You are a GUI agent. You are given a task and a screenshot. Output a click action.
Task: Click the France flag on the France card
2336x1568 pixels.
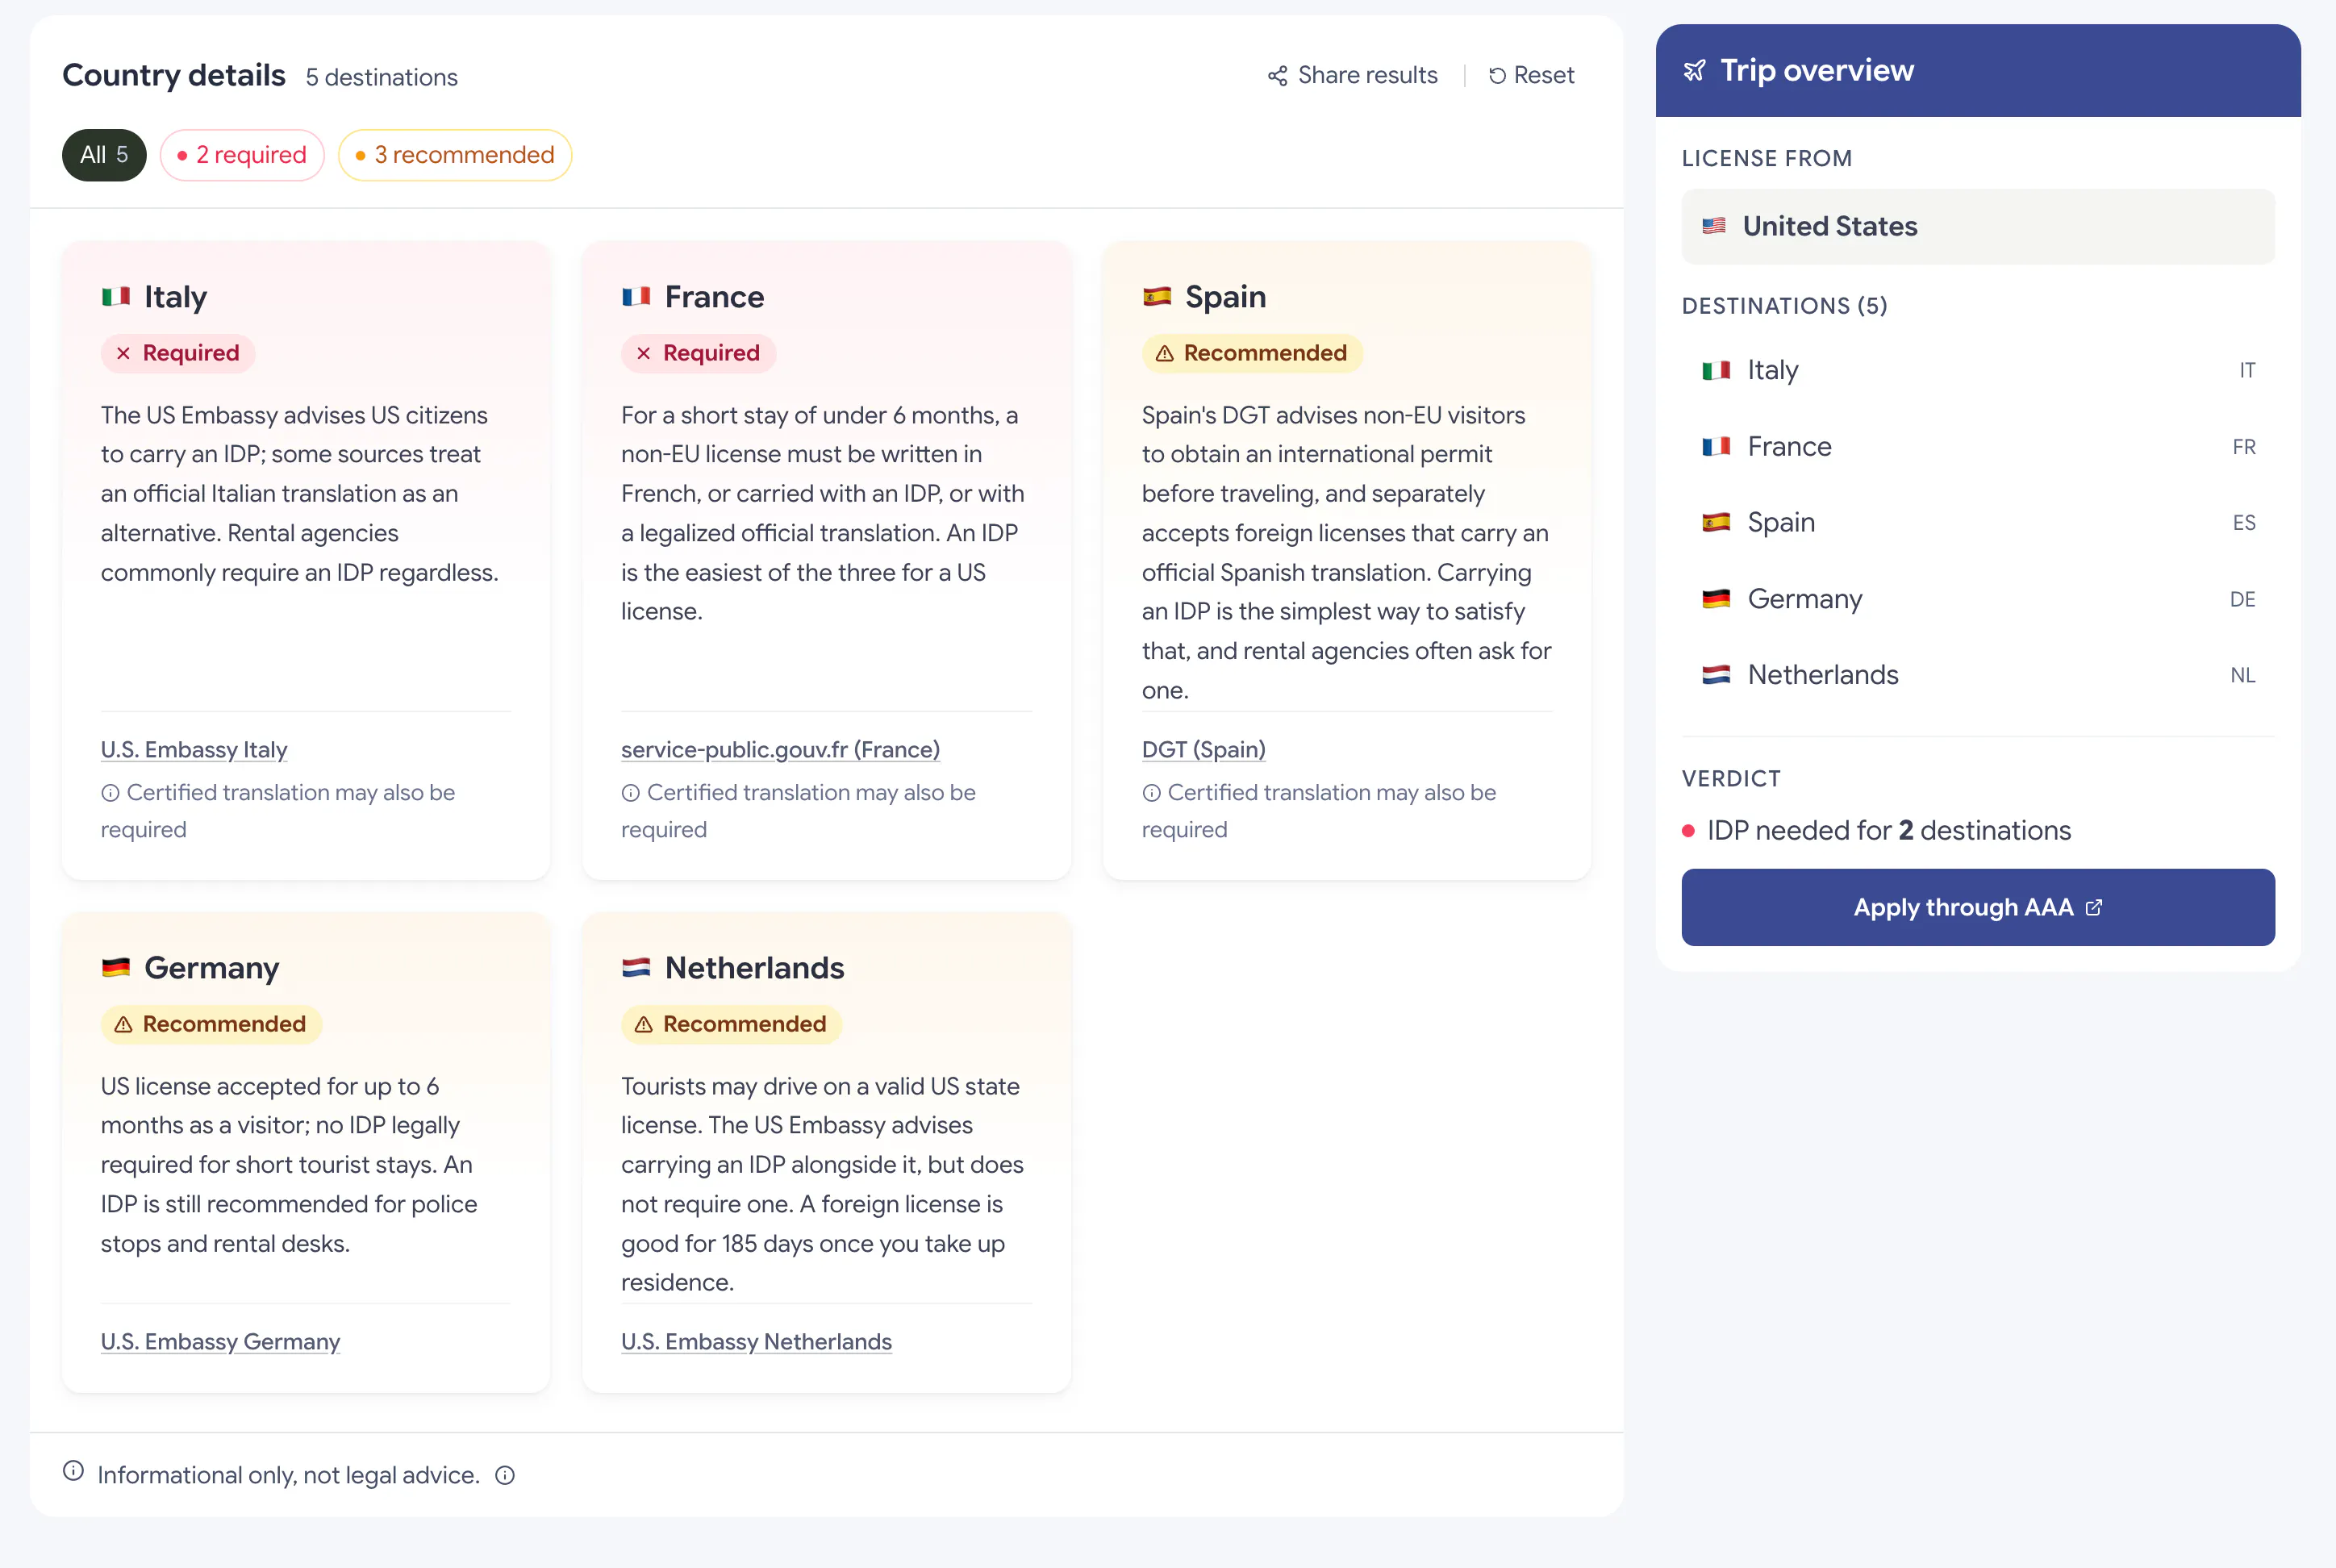point(636,296)
